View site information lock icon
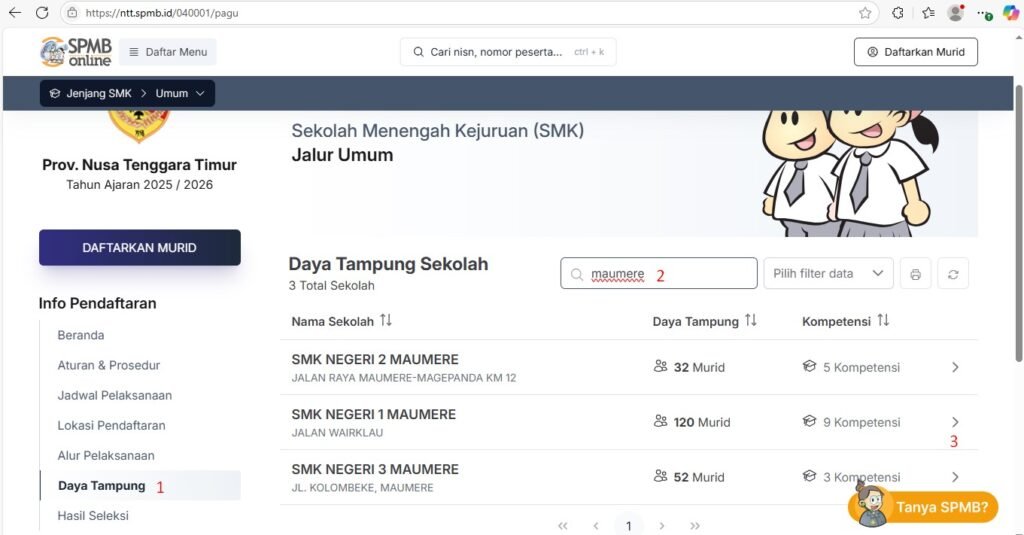The height and width of the screenshot is (535, 1024). click(72, 12)
